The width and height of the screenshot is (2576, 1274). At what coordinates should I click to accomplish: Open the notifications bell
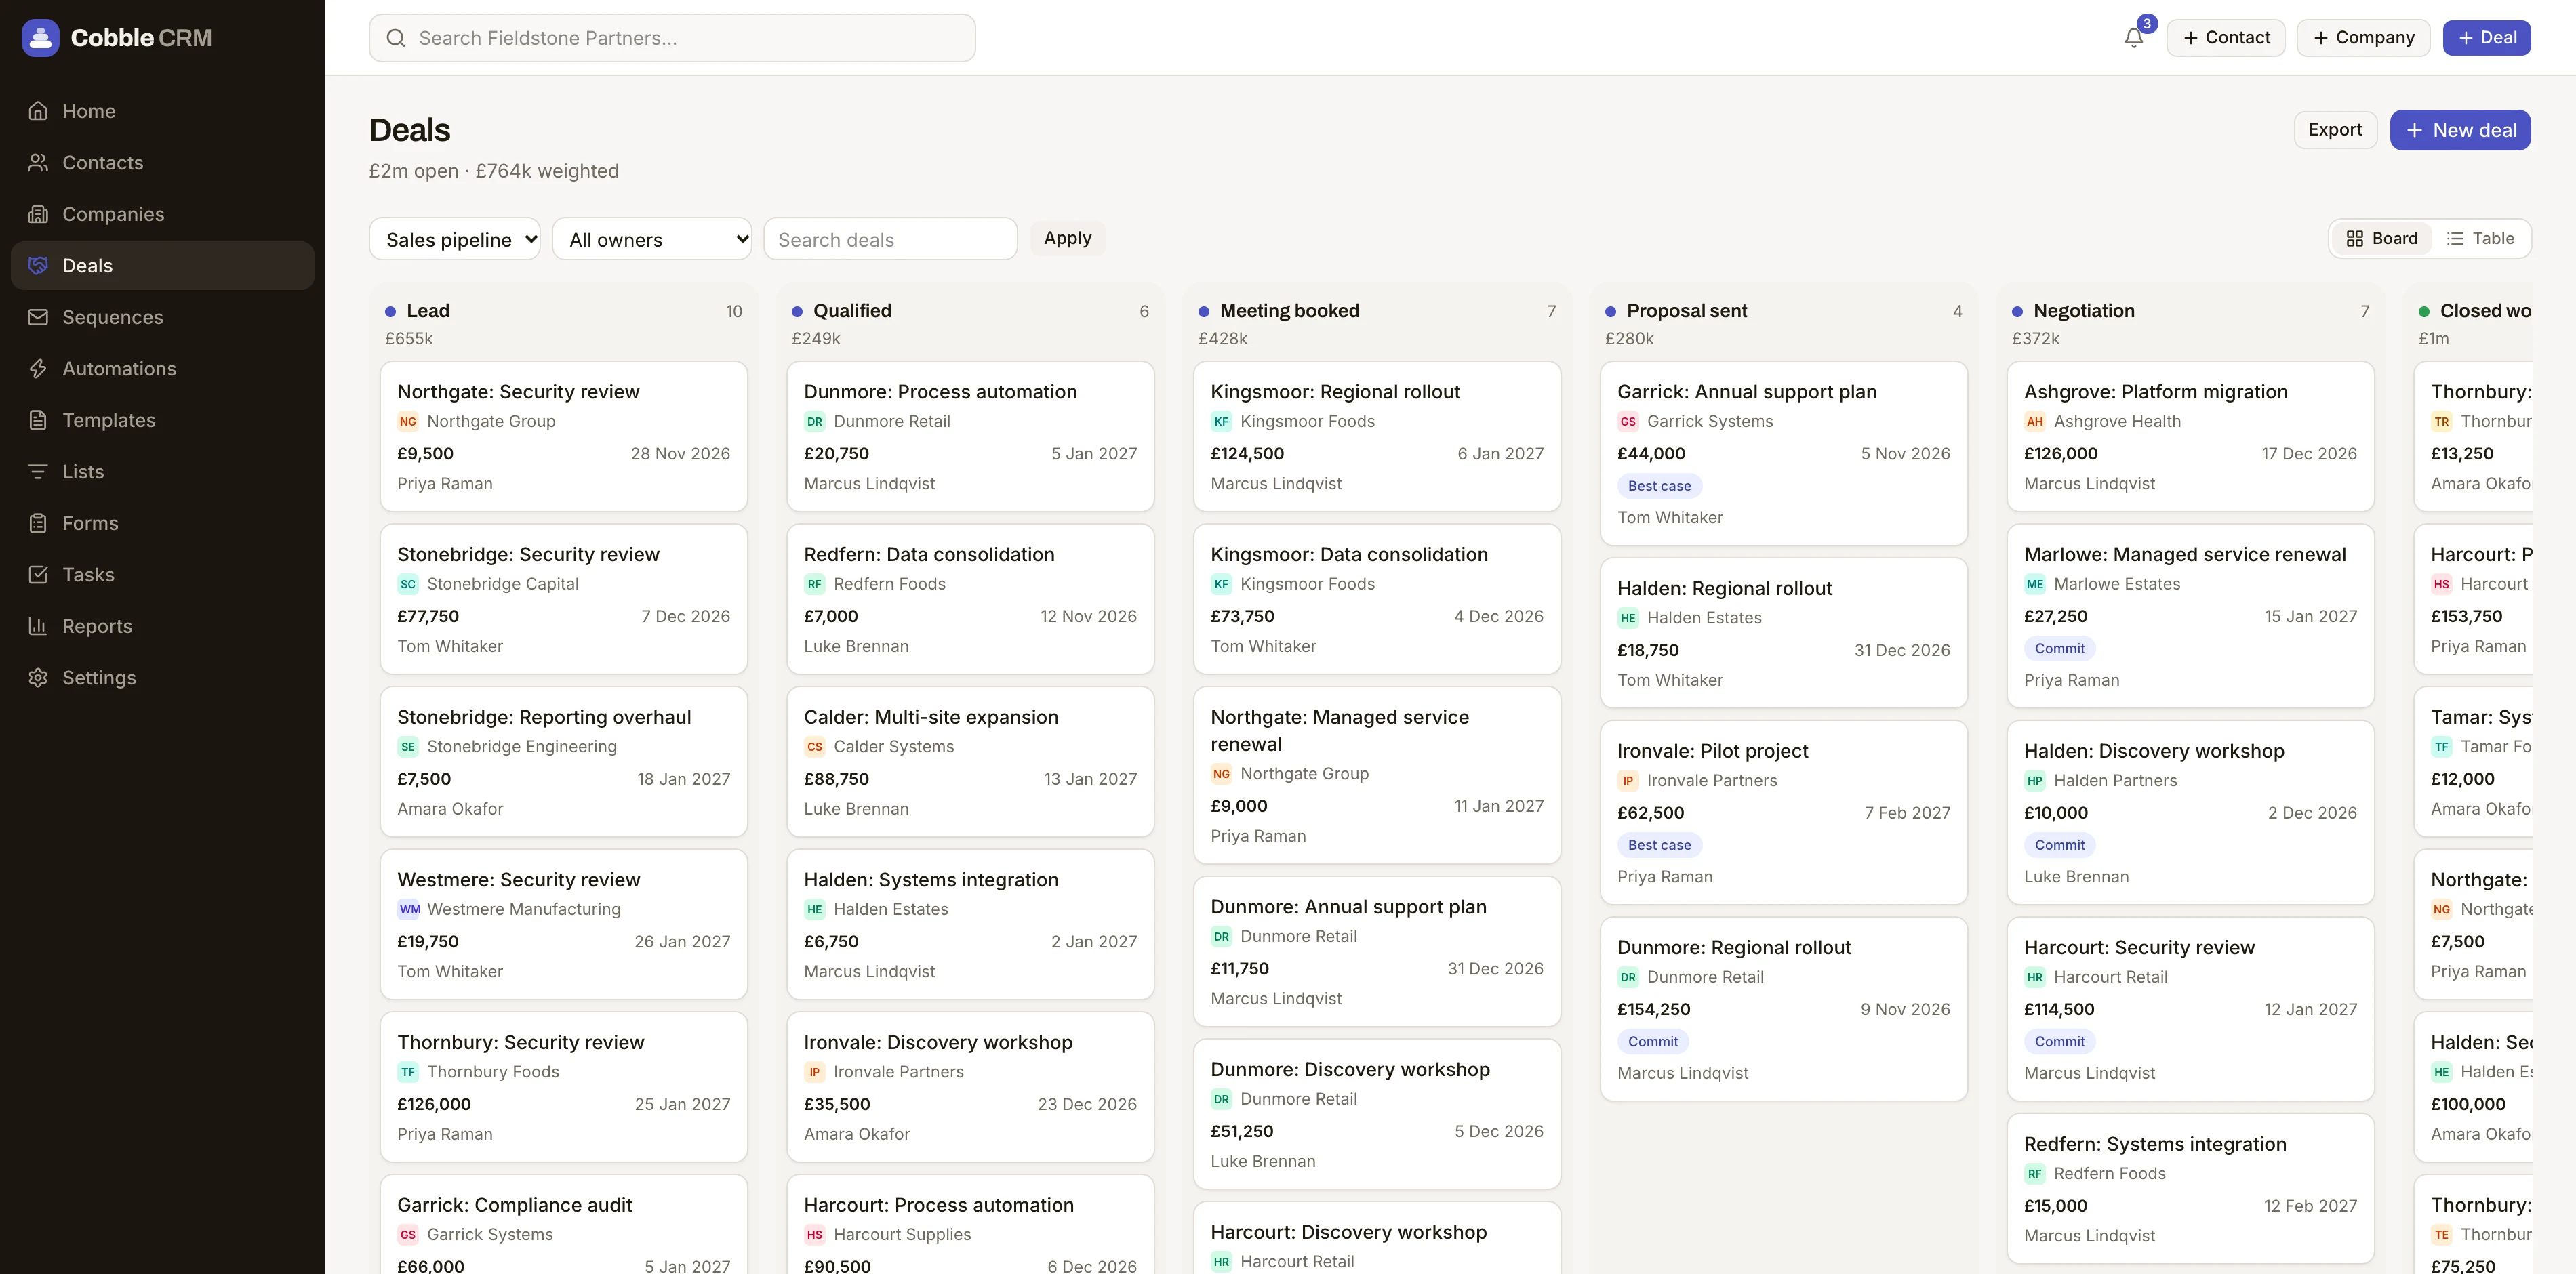click(2133, 38)
